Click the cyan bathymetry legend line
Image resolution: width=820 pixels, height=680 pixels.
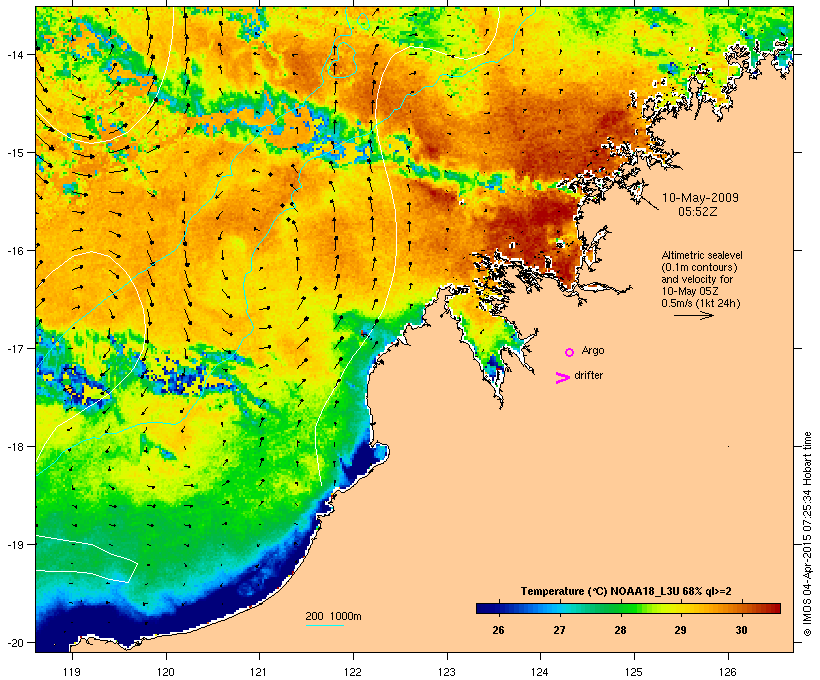[324, 625]
